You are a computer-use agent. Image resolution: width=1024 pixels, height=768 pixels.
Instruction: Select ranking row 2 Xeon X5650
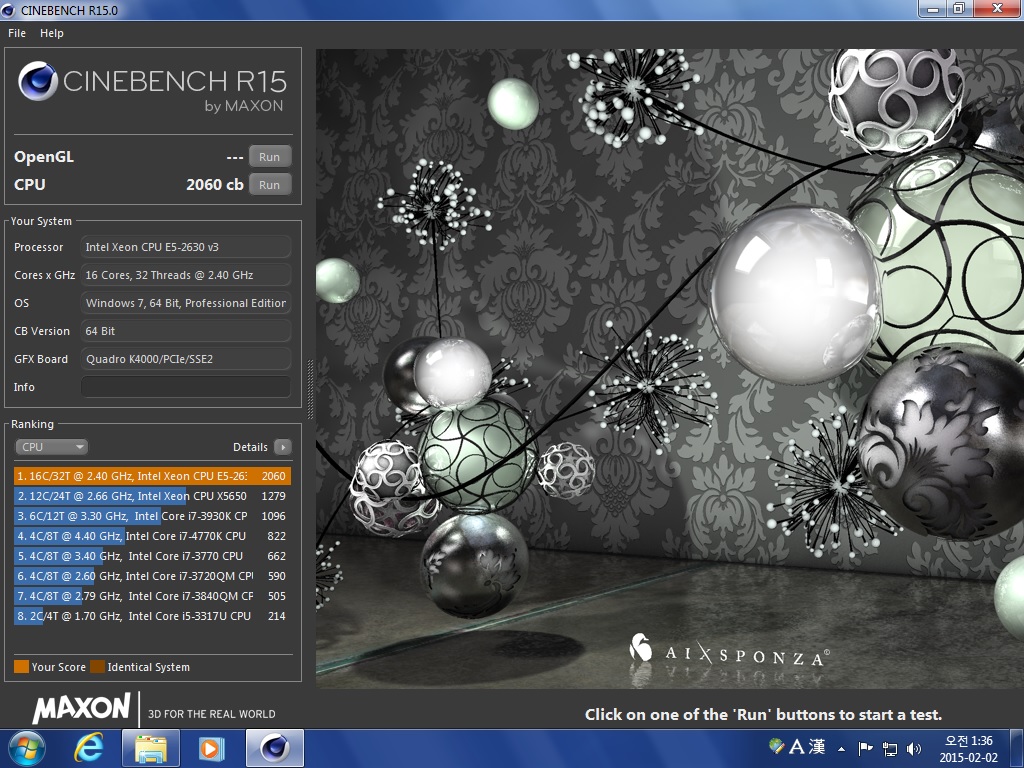pyautogui.click(x=152, y=496)
